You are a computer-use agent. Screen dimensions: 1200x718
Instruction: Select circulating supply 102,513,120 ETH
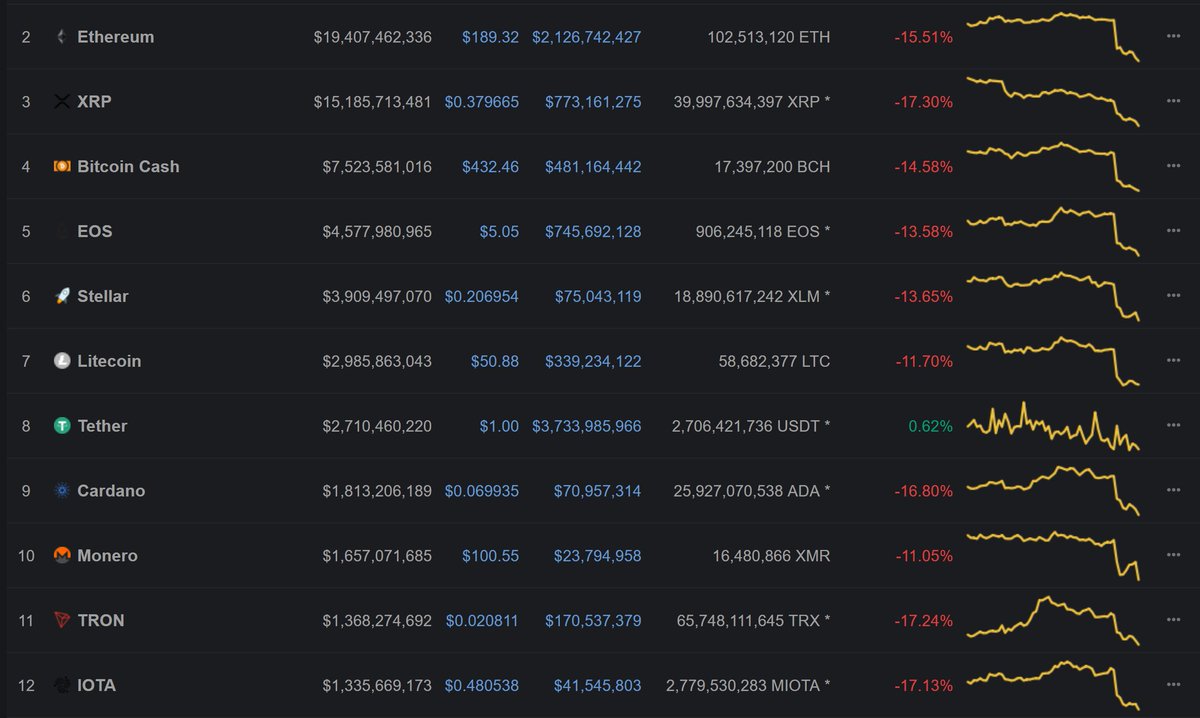(x=767, y=37)
